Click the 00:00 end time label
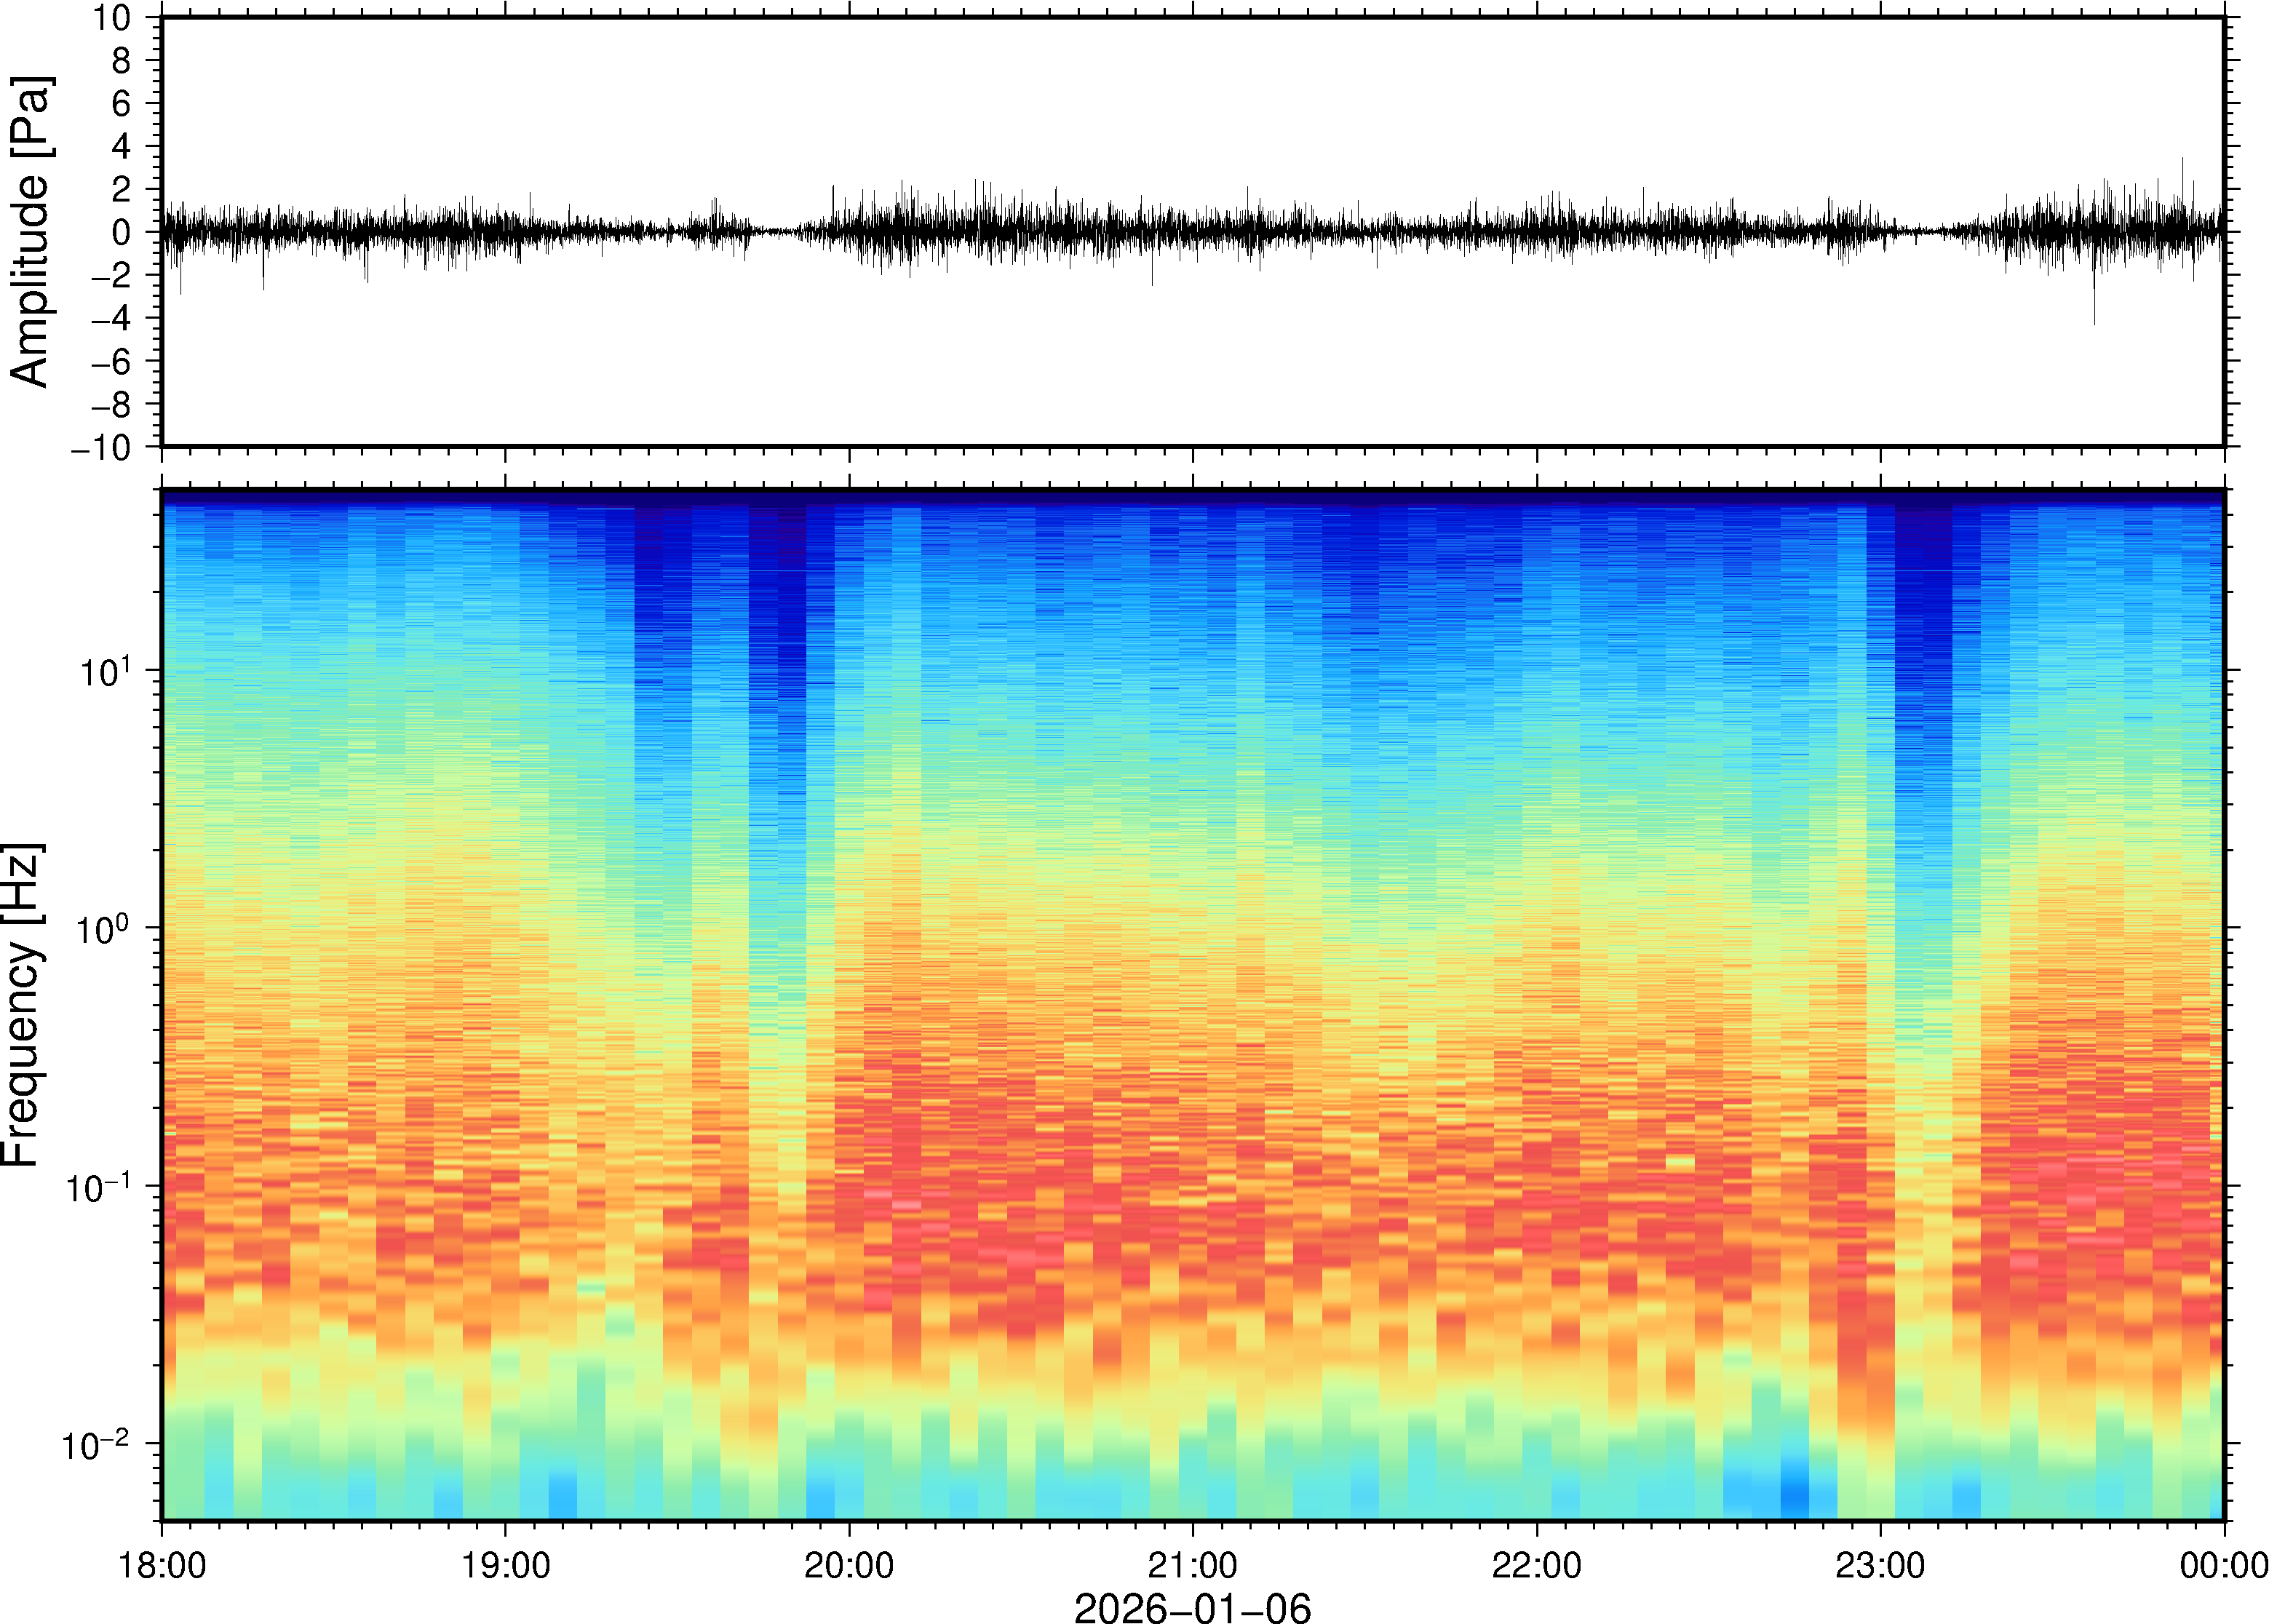The height and width of the screenshot is (1624, 2269). (2223, 1565)
